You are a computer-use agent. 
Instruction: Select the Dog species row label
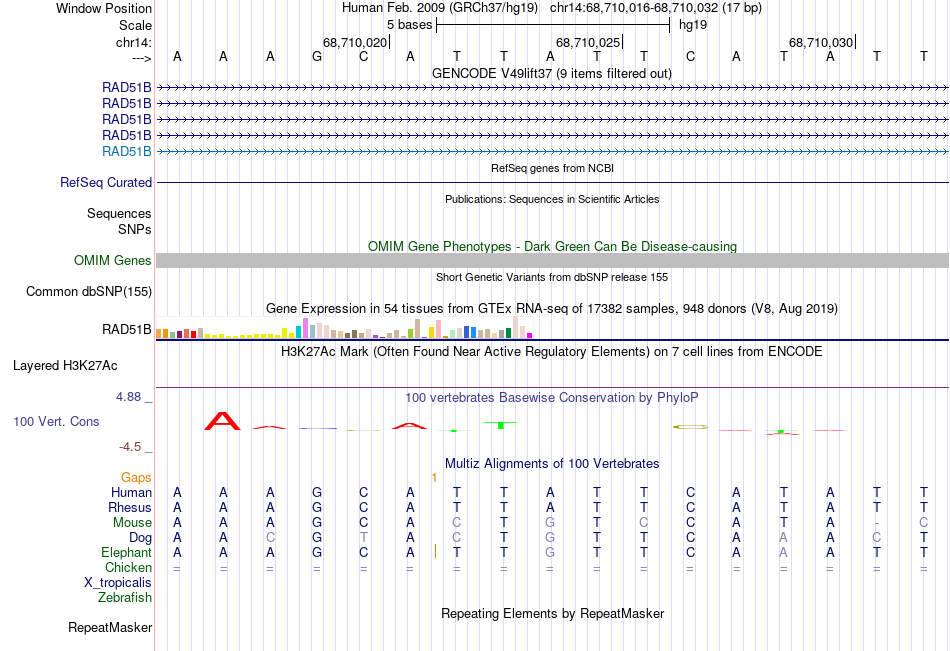(x=141, y=538)
